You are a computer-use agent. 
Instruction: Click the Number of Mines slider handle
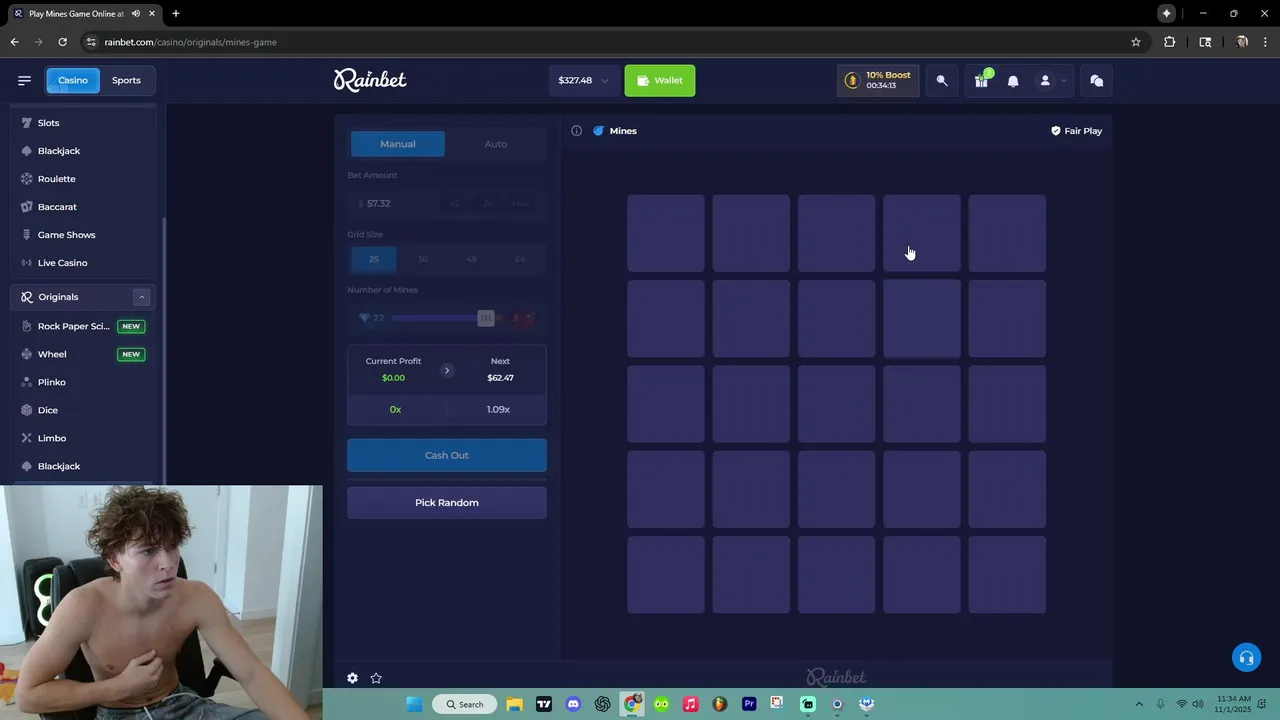[x=486, y=318]
